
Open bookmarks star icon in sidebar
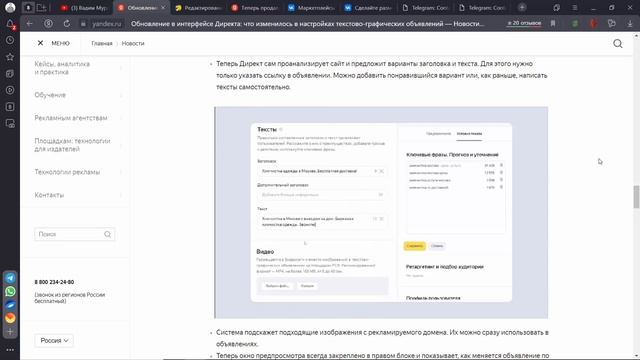pyautogui.click(x=10, y=57)
